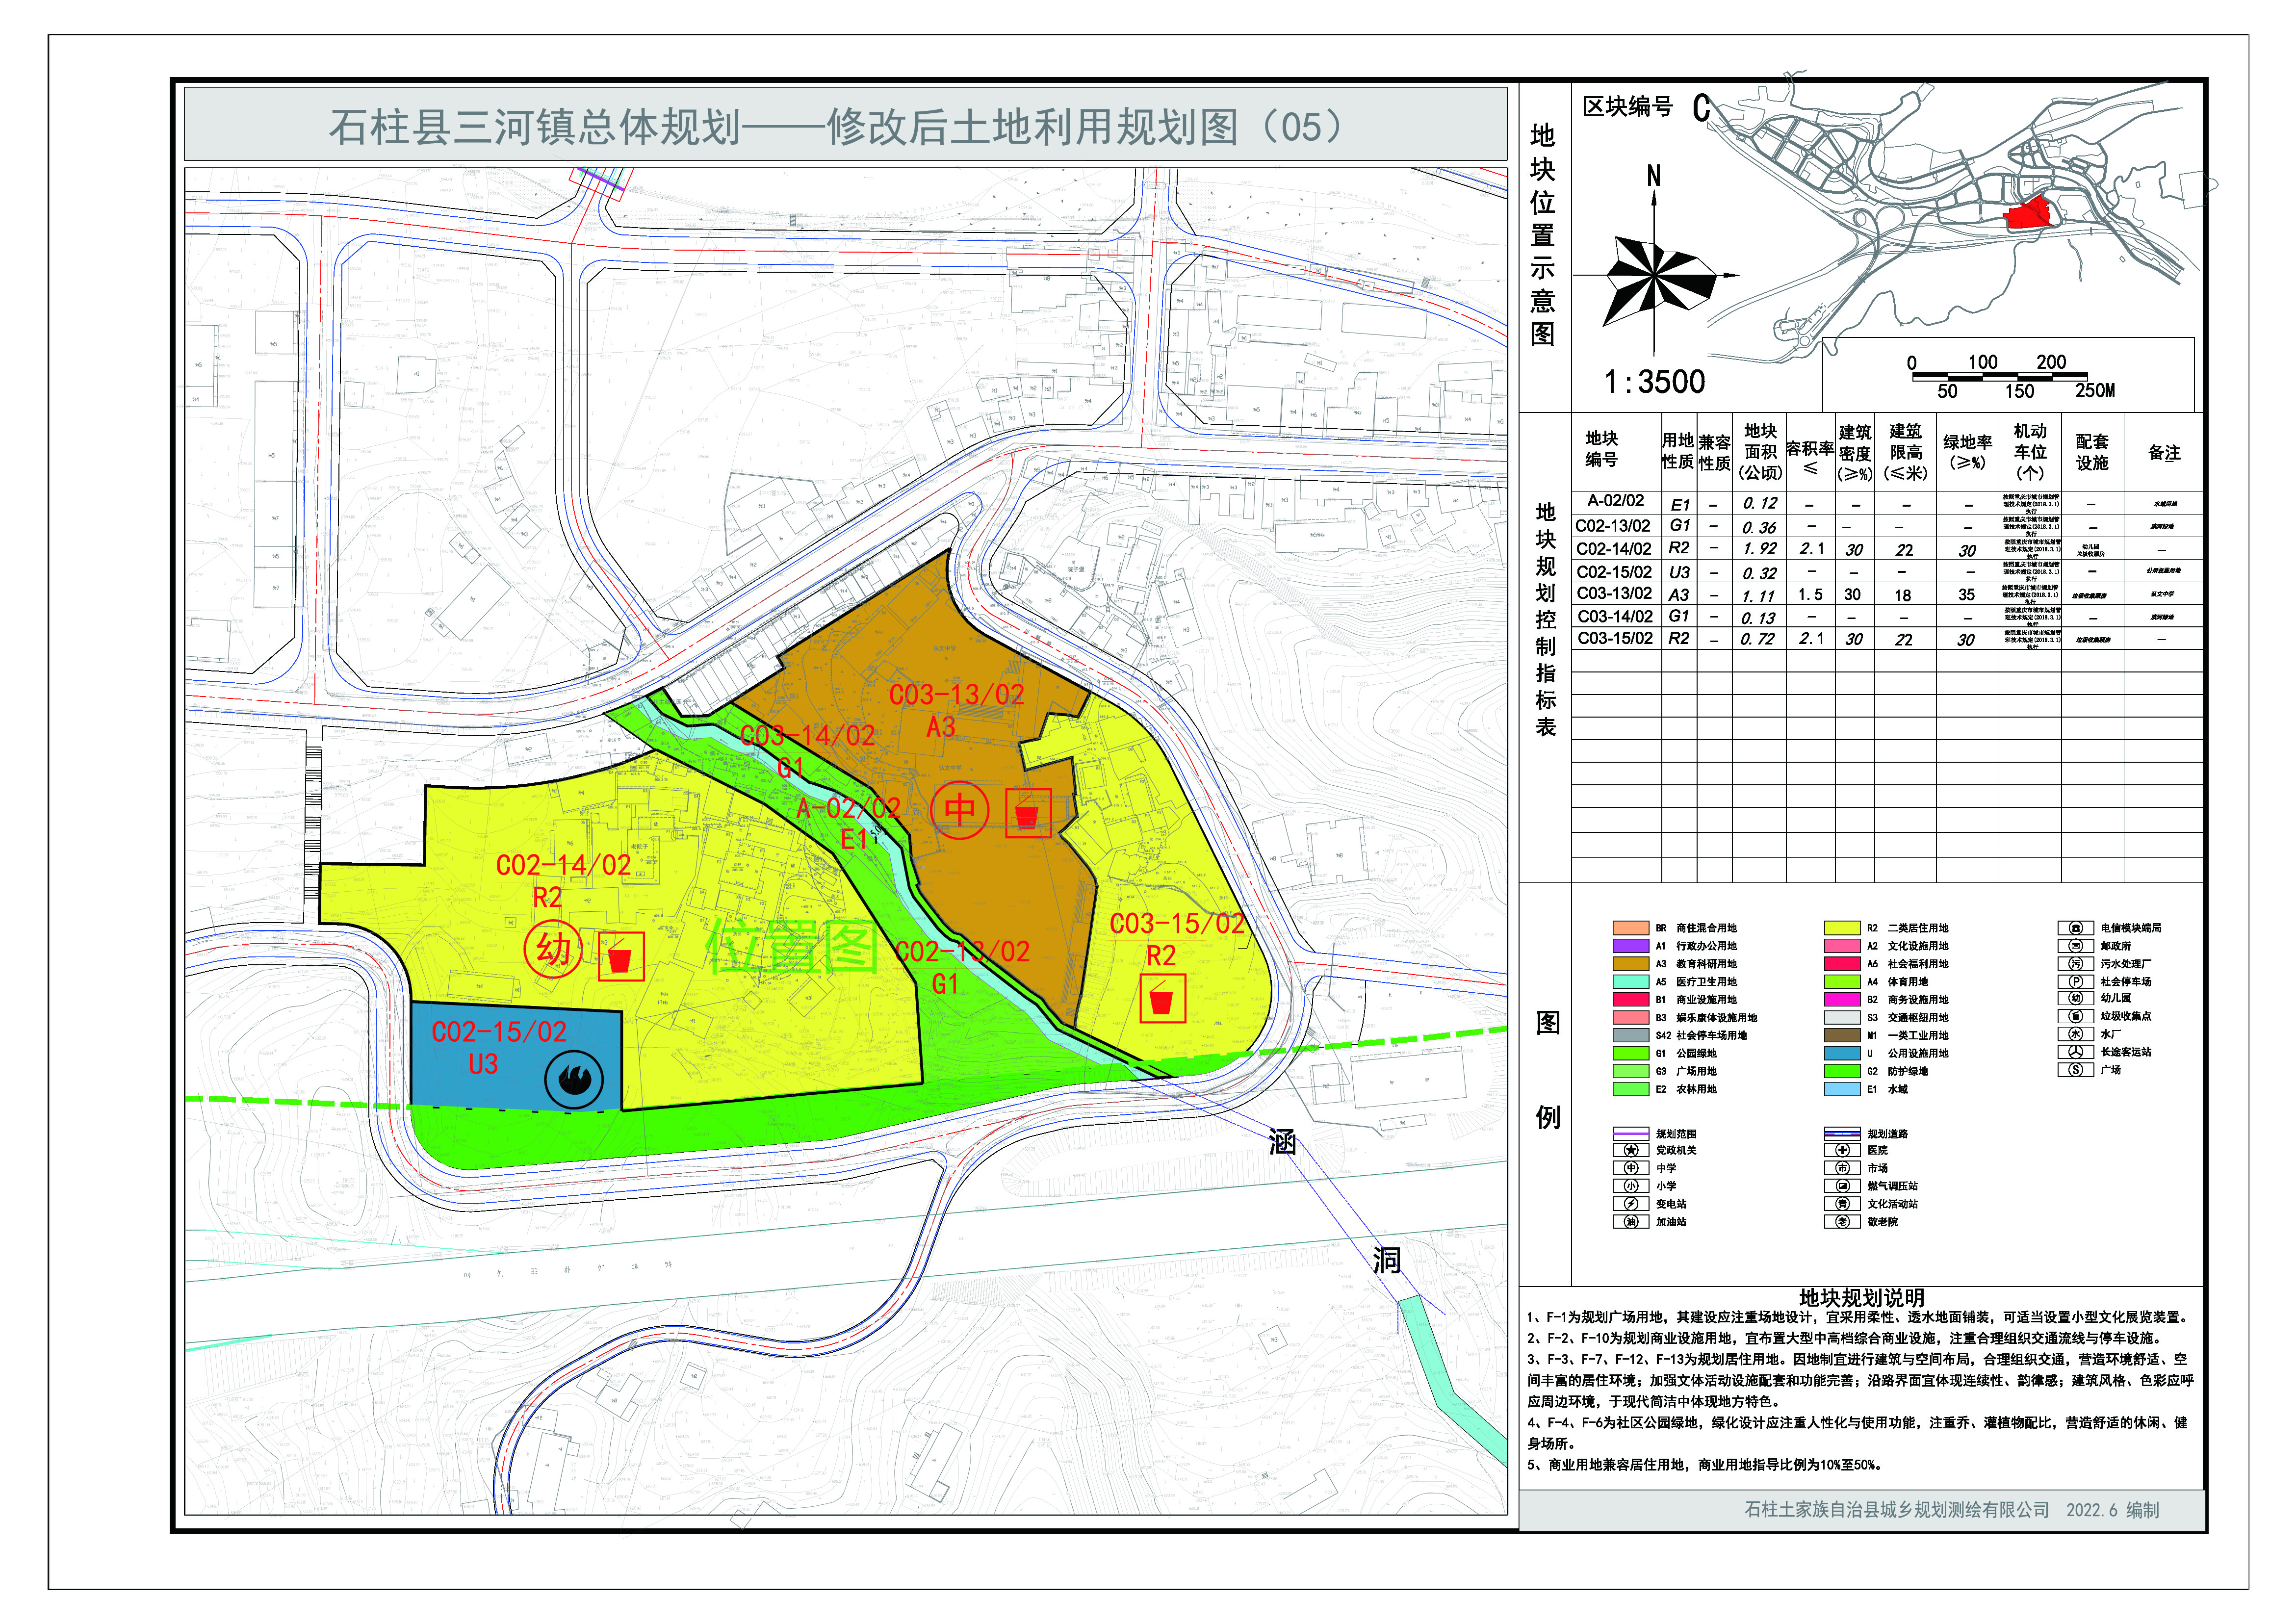Click the 1.92 area value in the table

click(x=1760, y=549)
